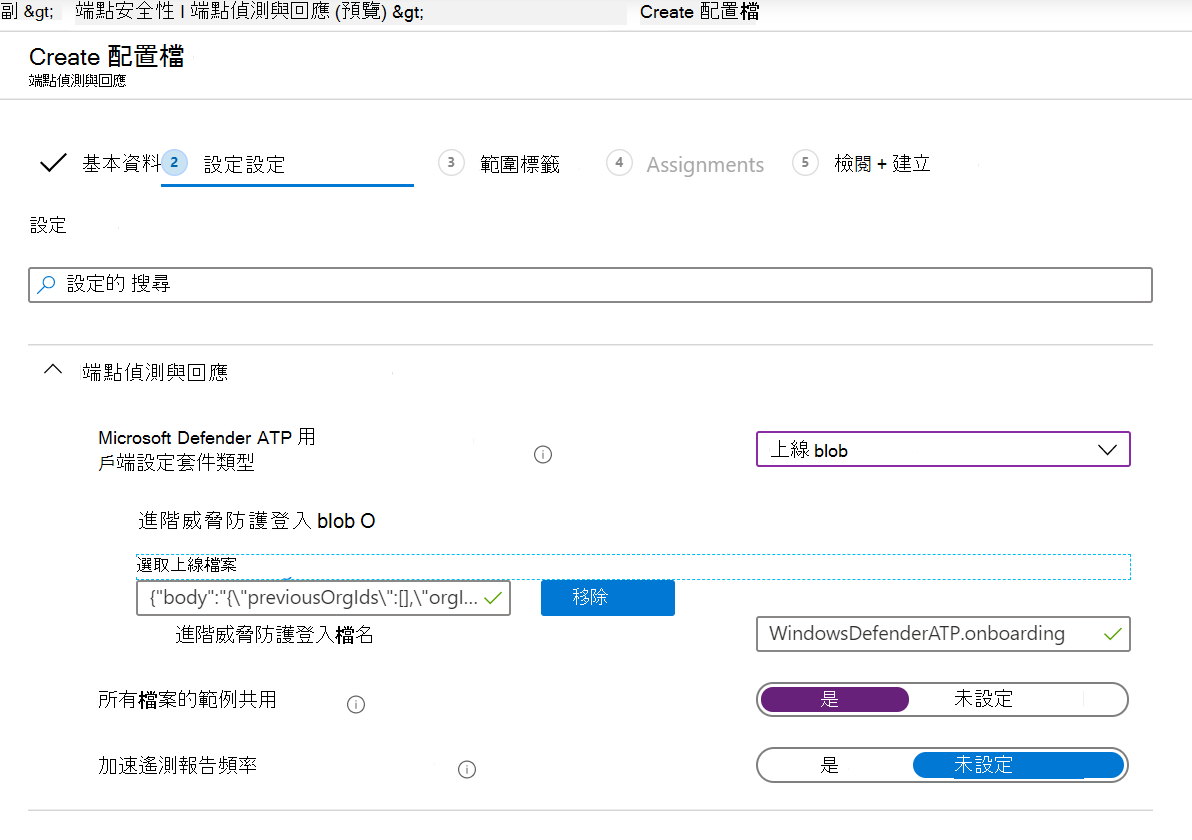
Task: Click info icon beside Microsoft Defender ATP package type
Action: [x=543, y=455]
